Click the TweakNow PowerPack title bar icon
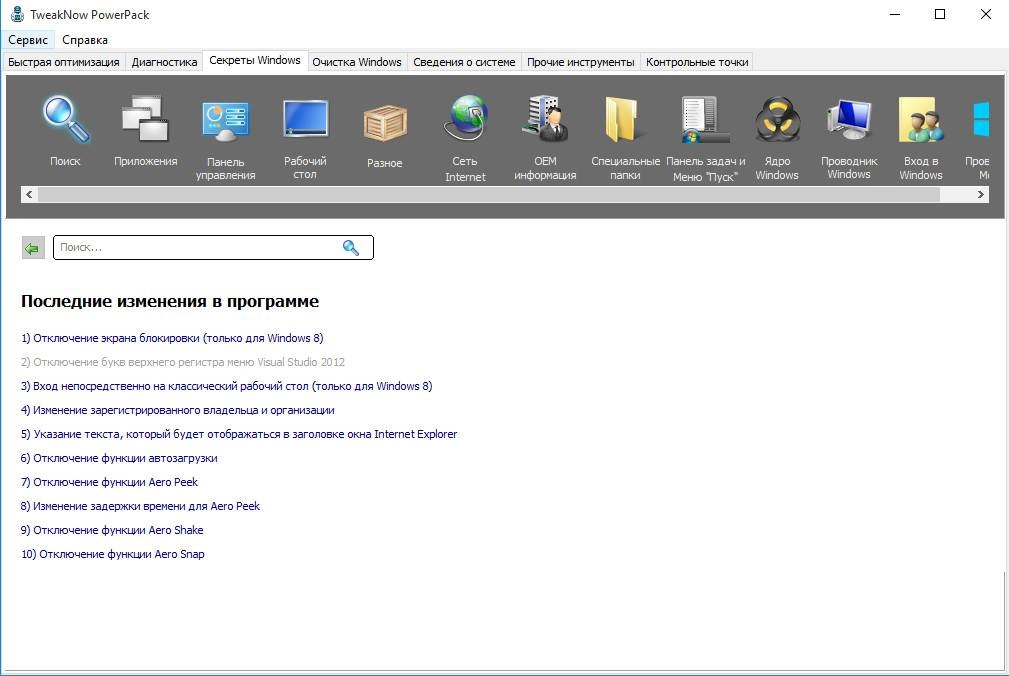The image size is (1009, 676). tap(17, 14)
